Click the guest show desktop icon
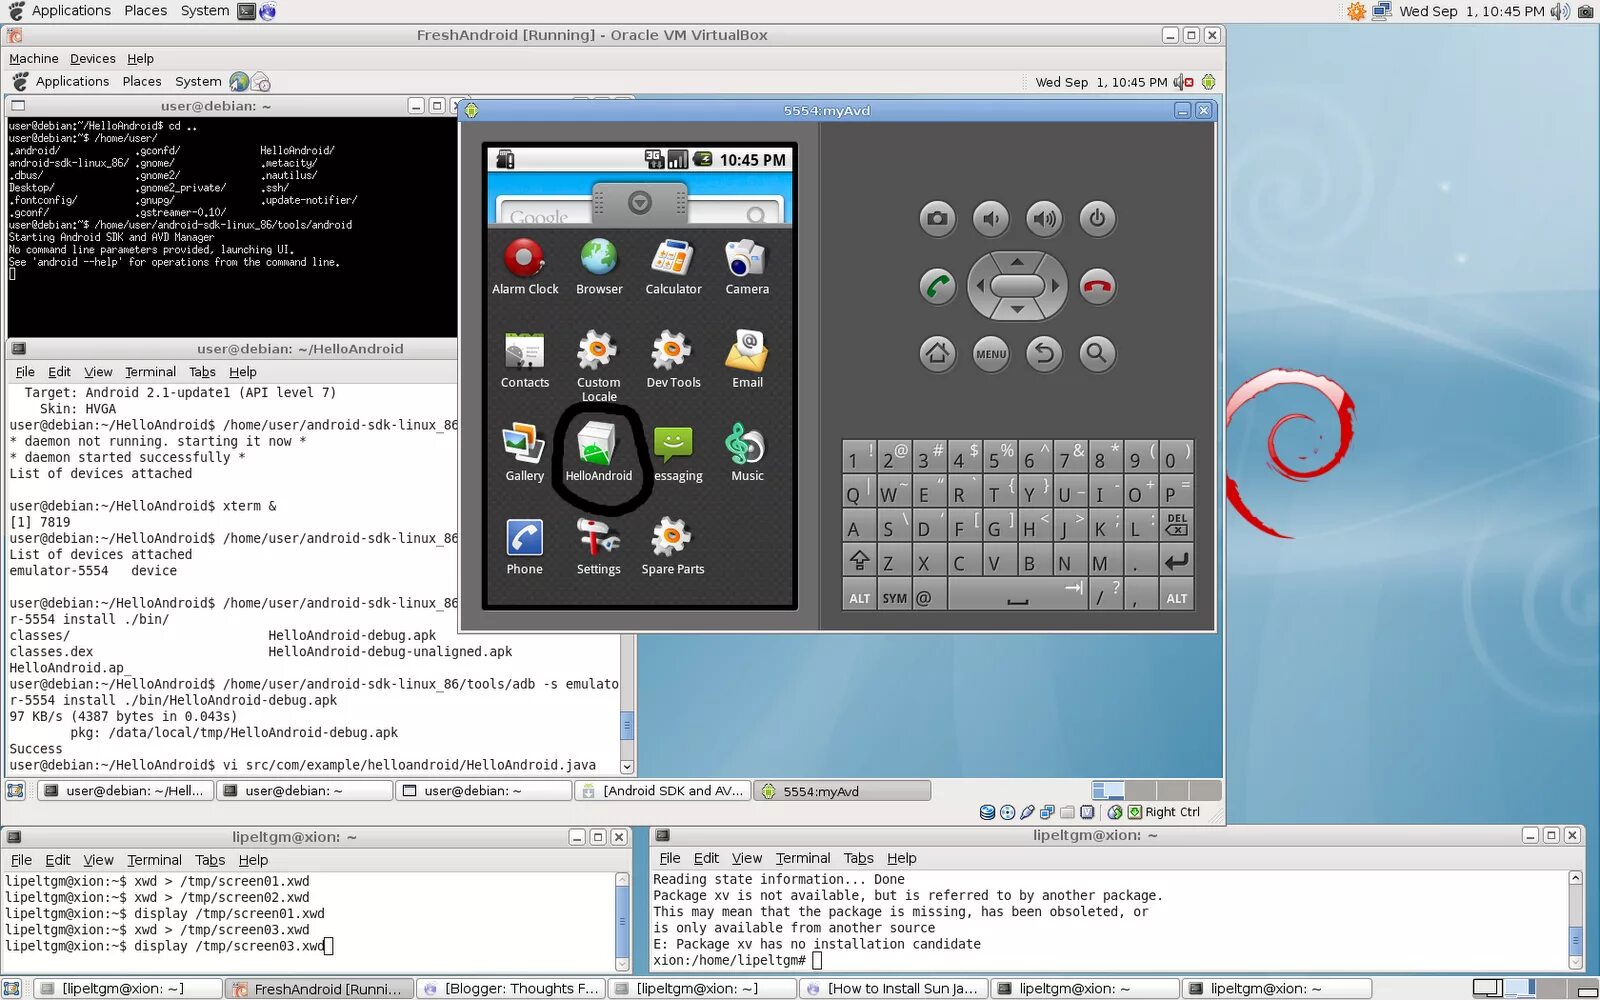This screenshot has height=1000, width=1600. (15, 791)
